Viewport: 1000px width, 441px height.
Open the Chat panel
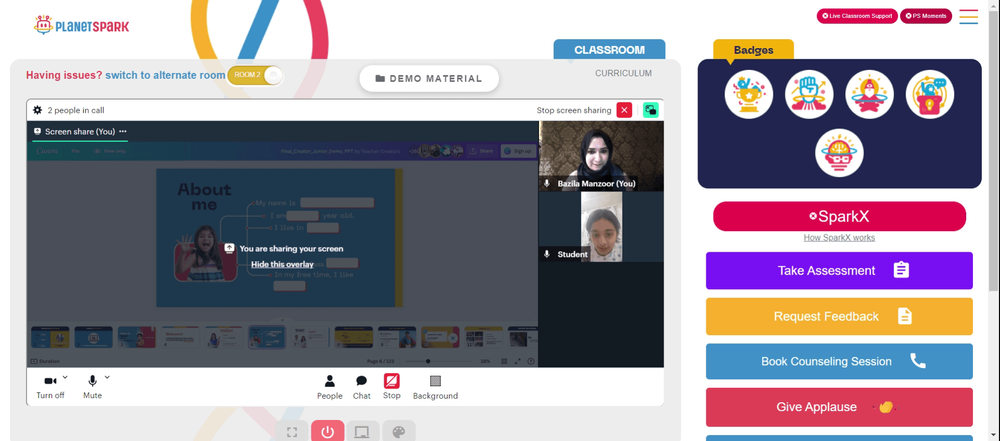click(x=362, y=387)
